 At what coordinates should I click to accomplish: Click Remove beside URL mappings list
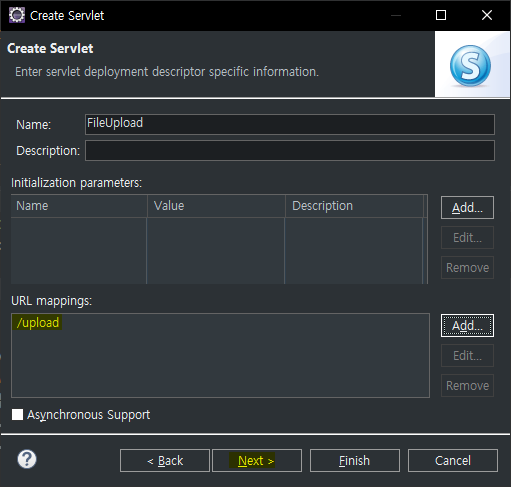tap(467, 386)
